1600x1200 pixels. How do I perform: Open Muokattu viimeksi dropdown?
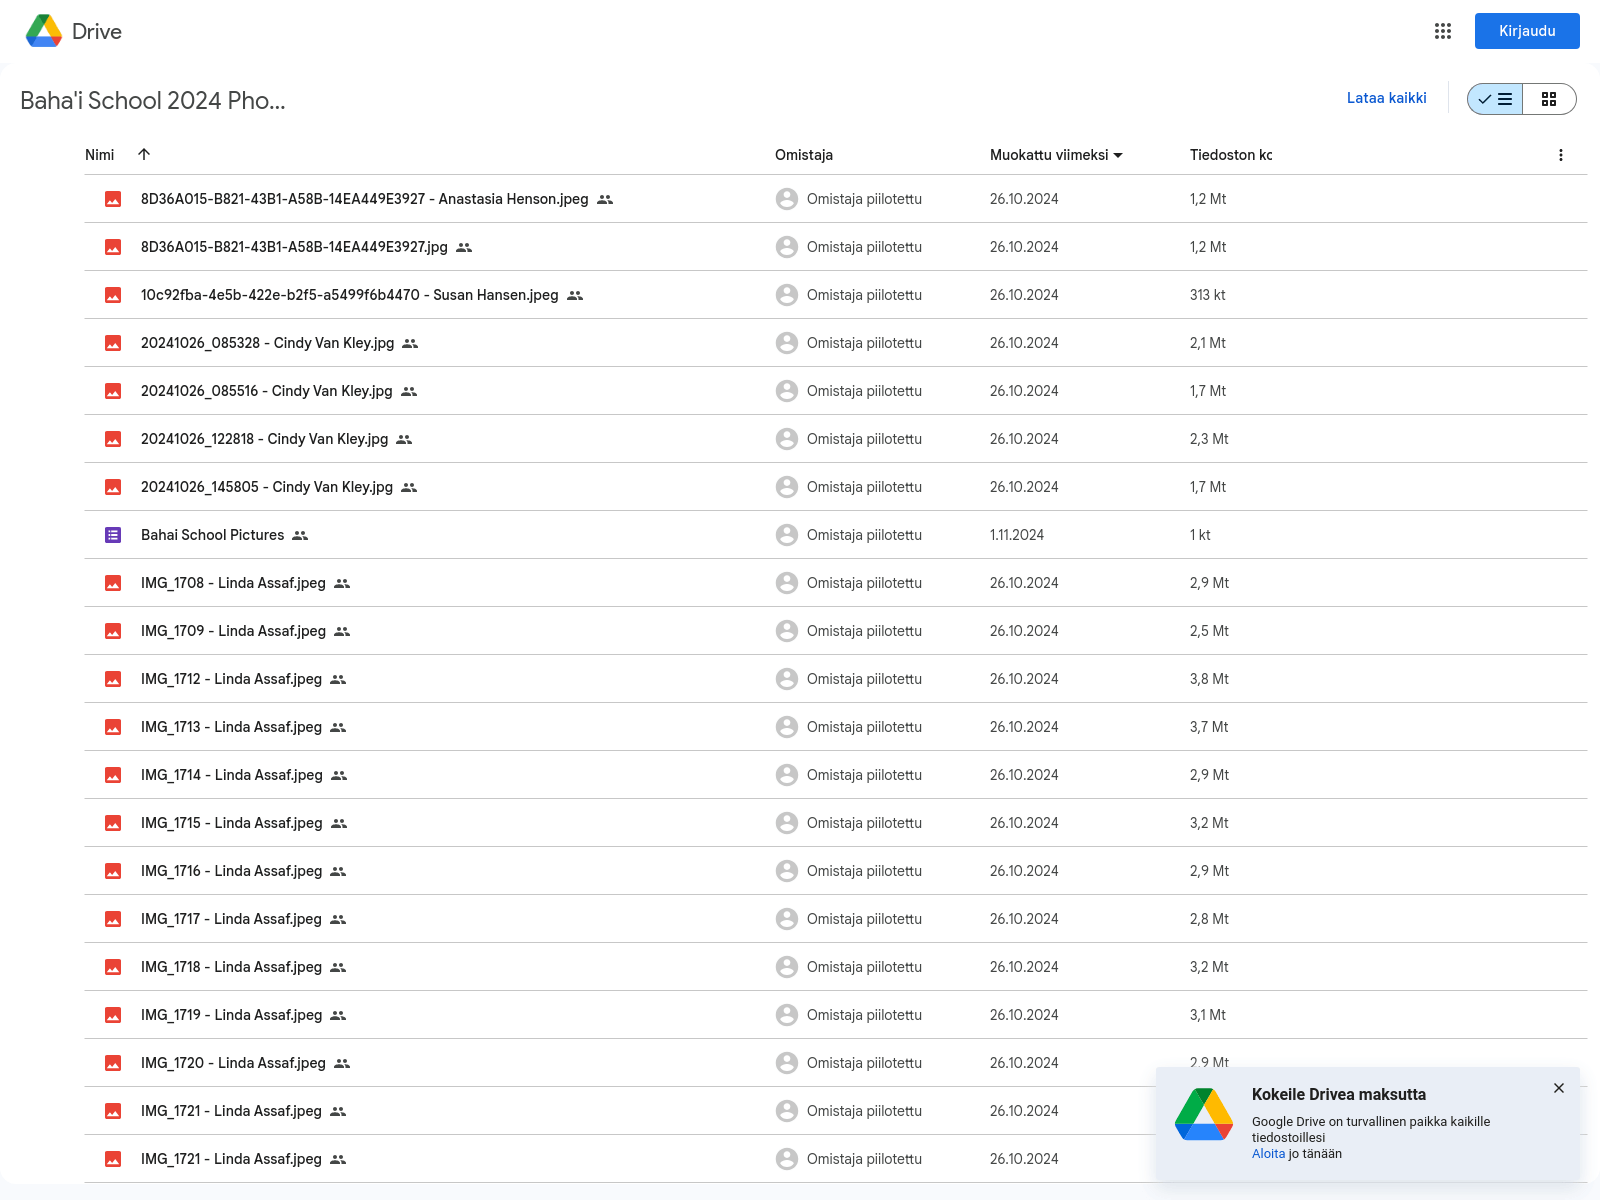(1056, 155)
